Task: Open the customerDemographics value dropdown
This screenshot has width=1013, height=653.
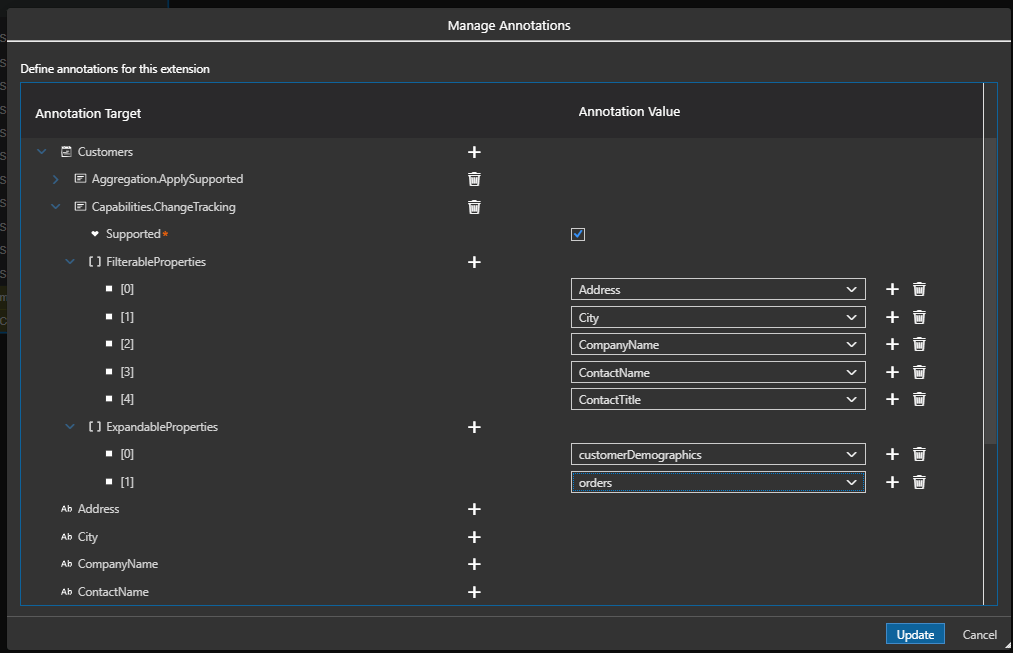Action: tap(718, 454)
